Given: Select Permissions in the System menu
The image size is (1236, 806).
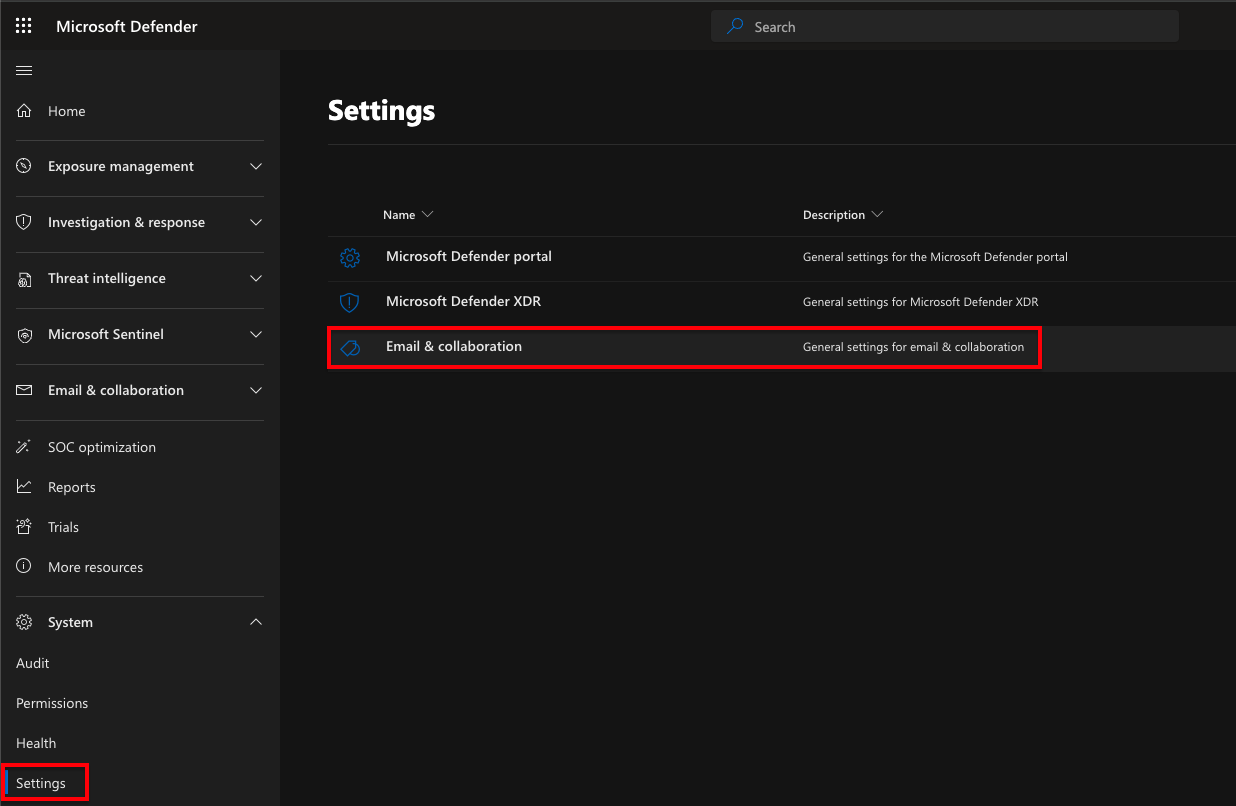Looking at the screenshot, I should click(x=52, y=703).
